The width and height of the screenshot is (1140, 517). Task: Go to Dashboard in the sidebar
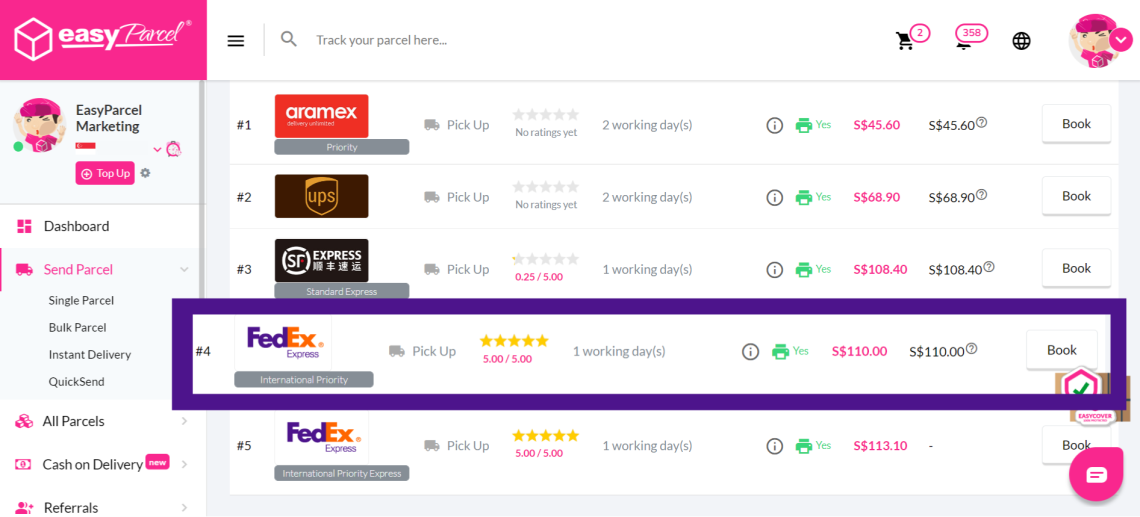pyautogui.click(x=76, y=226)
